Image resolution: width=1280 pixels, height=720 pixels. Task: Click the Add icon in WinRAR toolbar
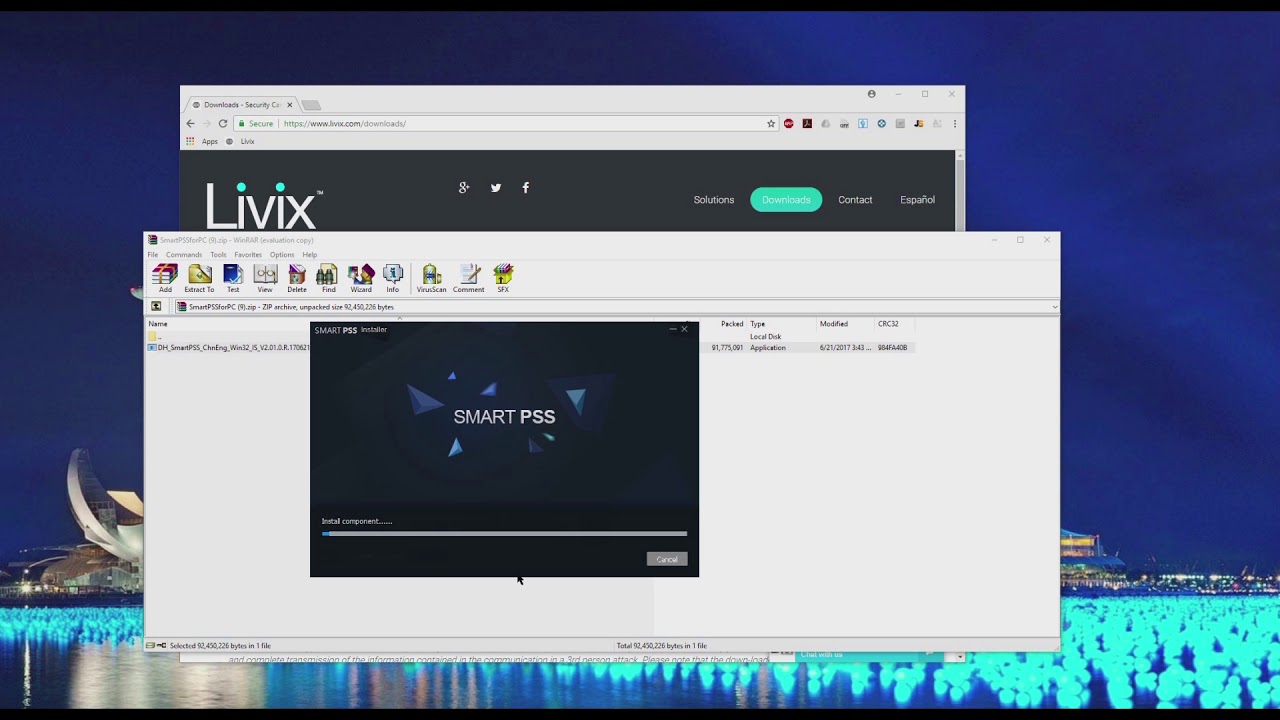(165, 278)
